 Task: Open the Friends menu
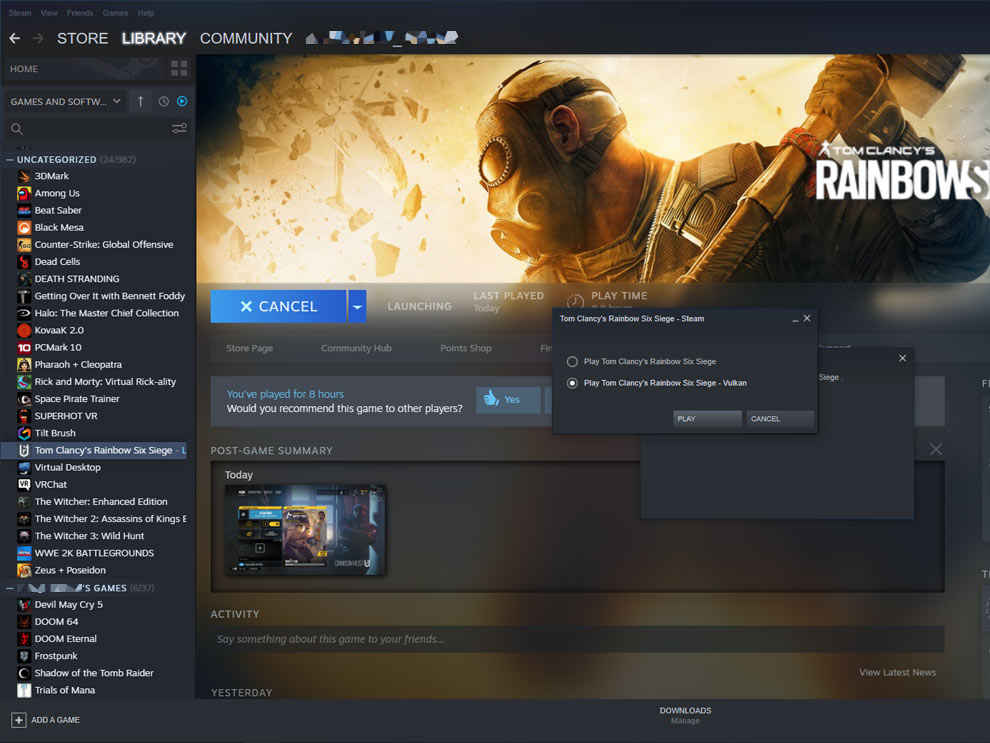(80, 13)
